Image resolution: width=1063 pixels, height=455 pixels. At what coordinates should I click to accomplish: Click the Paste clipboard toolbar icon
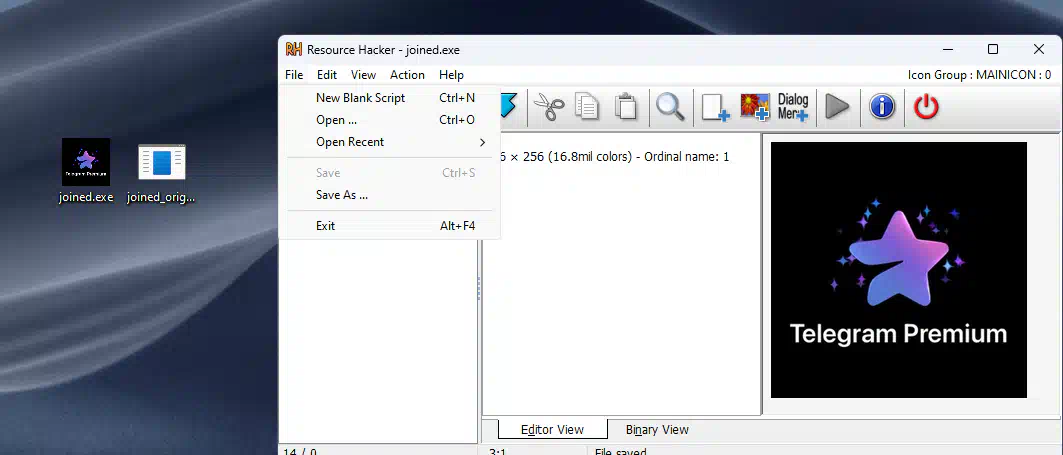[626, 107]
